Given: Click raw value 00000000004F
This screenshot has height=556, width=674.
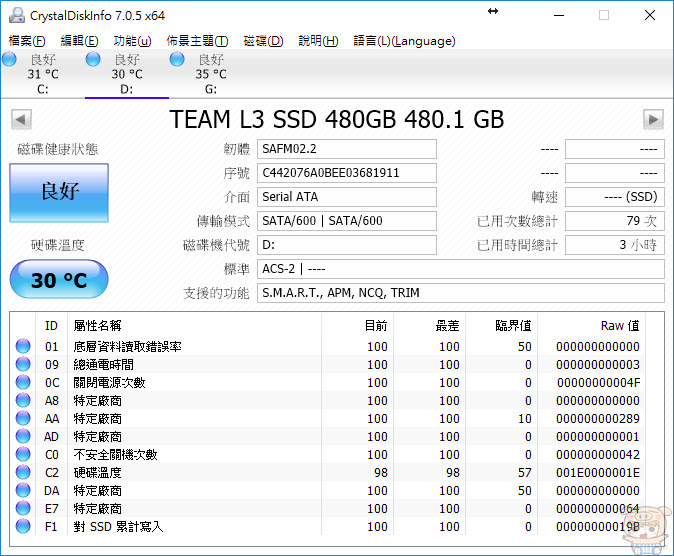Looking at the screenshot, I should point(598,383).
